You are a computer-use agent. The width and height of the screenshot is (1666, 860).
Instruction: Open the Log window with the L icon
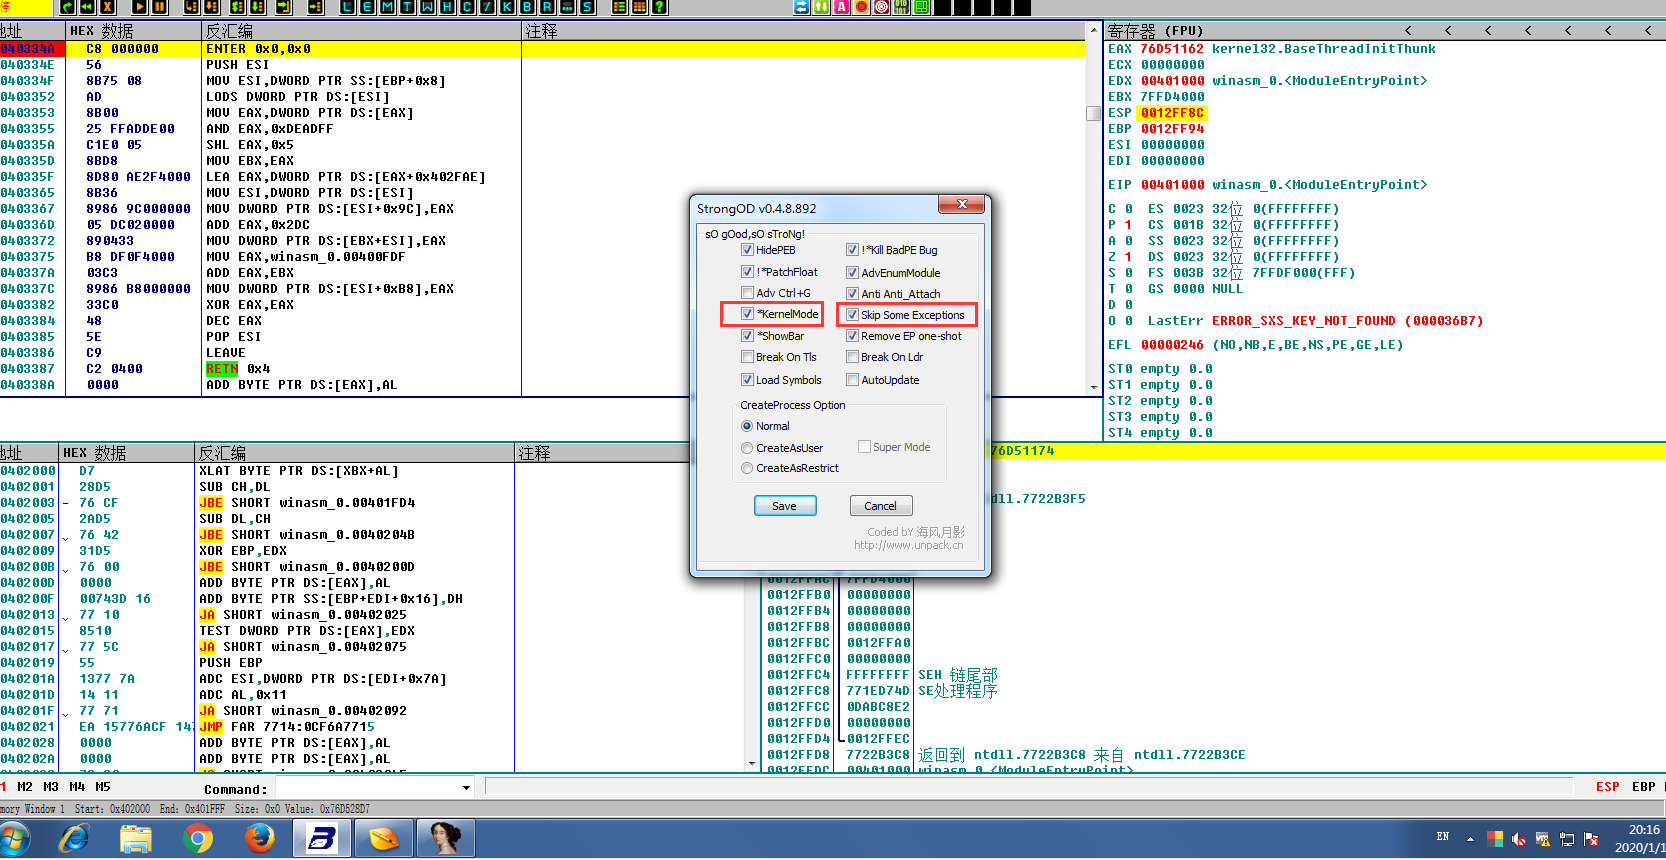click(347, 7)
